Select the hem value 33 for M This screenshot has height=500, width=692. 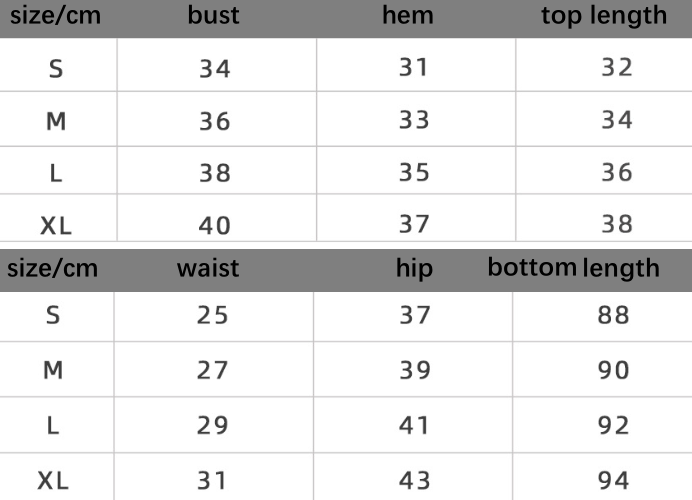point(414,121)
